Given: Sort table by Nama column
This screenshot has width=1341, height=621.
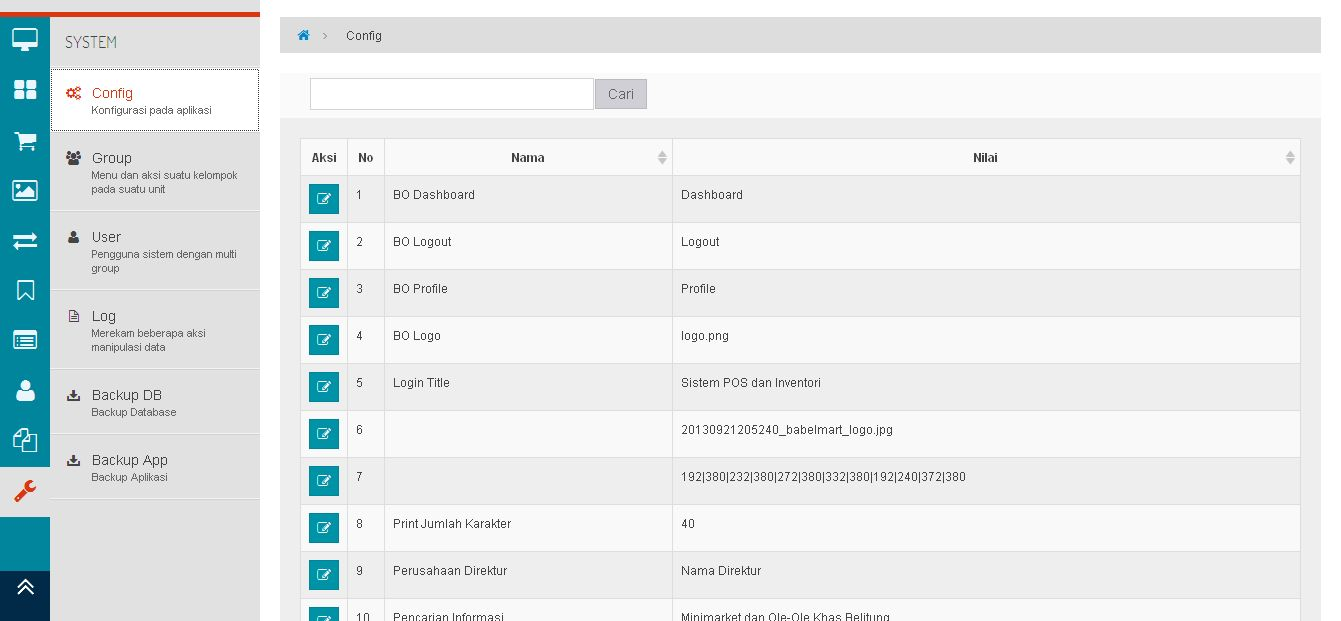Looking at the screenshot, I should pos(661,158).
